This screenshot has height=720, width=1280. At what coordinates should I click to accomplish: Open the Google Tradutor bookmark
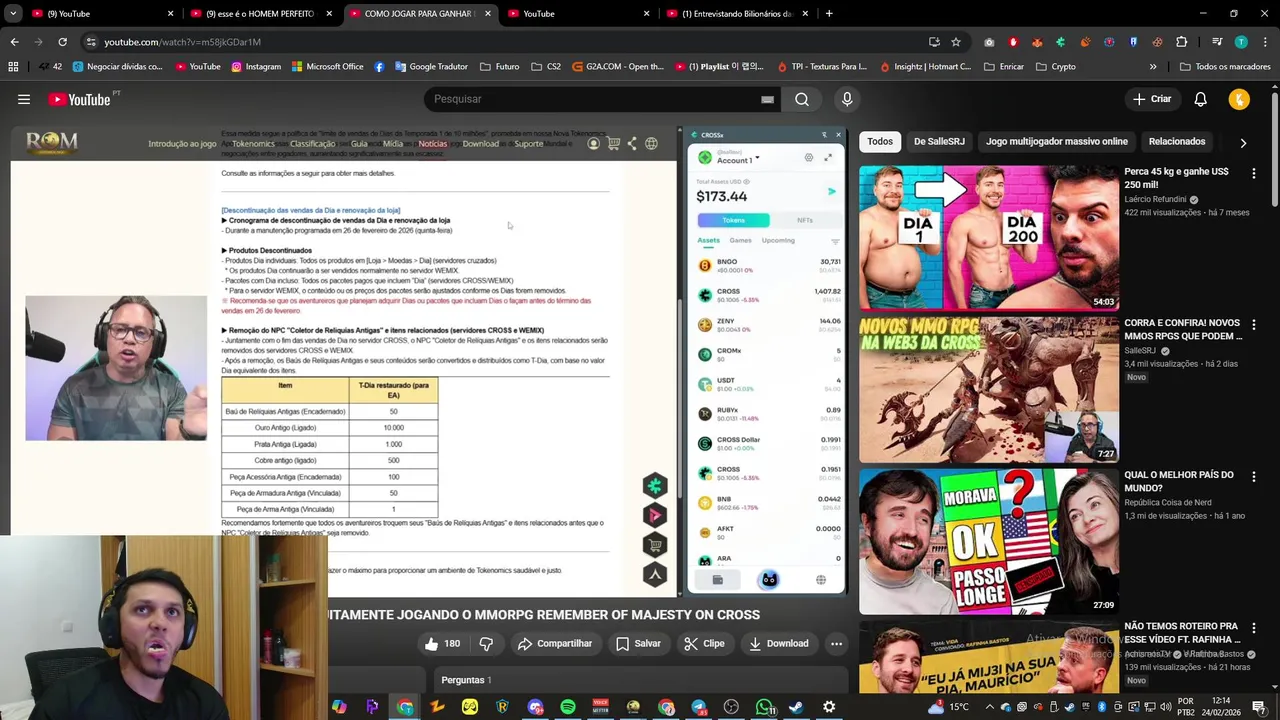click(431, 67)
